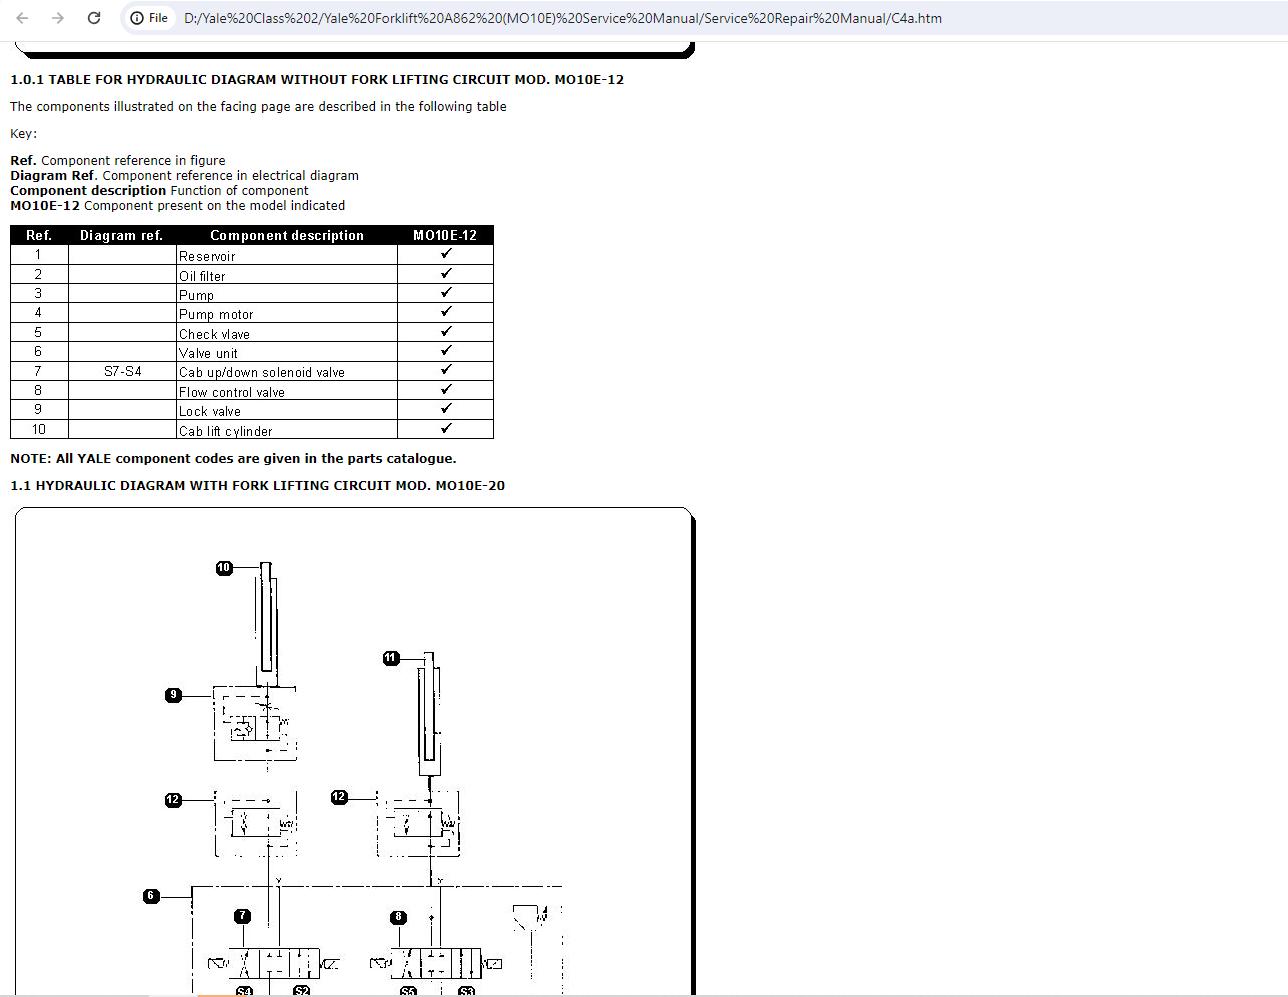The width and height of the screenshot is (1288, 997).
Task: Click the checkmark in the Reservoir row
Action: coord(446,254)
